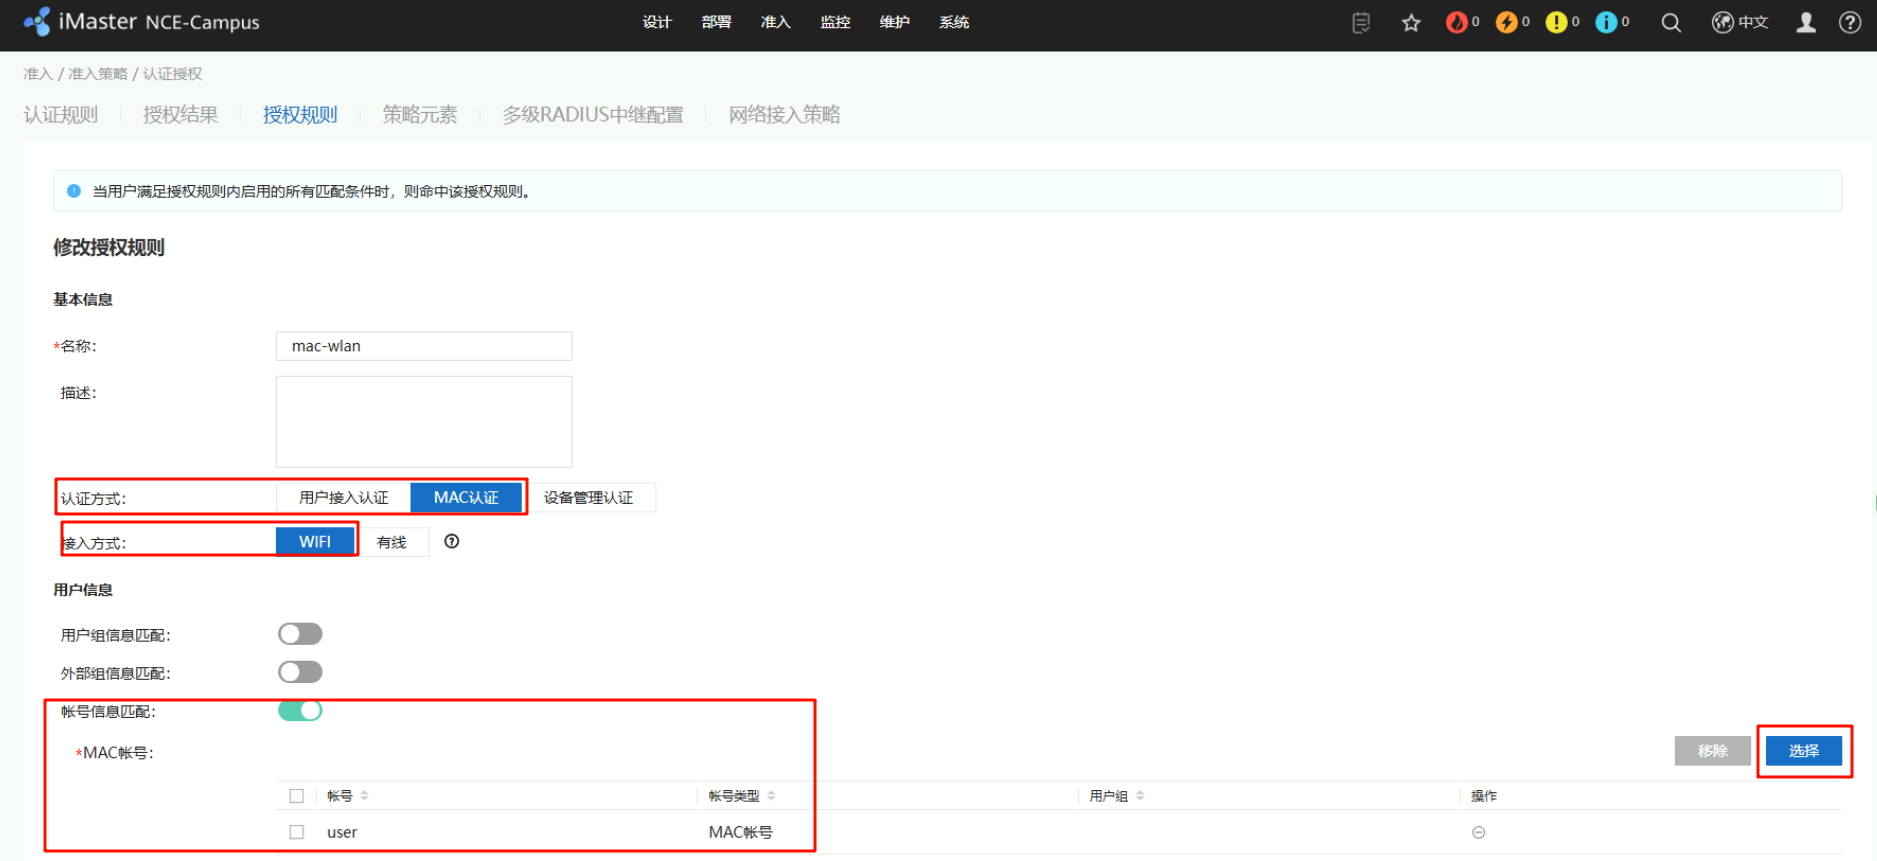Click the 名称 input field with mac-wlan

coord(424,346)
